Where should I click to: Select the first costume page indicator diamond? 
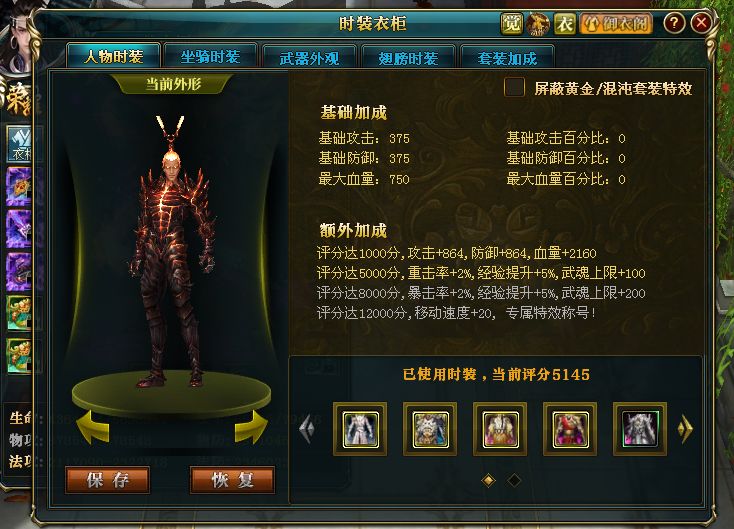click(488, 480)
